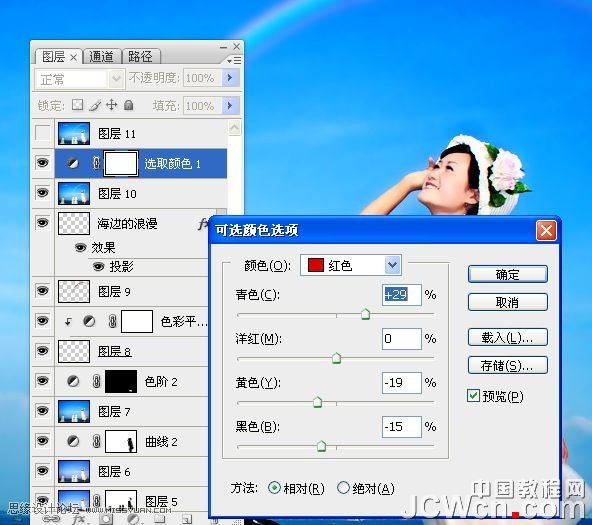Select the 图层 7 layer thumbnail
This screenshot has width=592, height=525.
74,411
